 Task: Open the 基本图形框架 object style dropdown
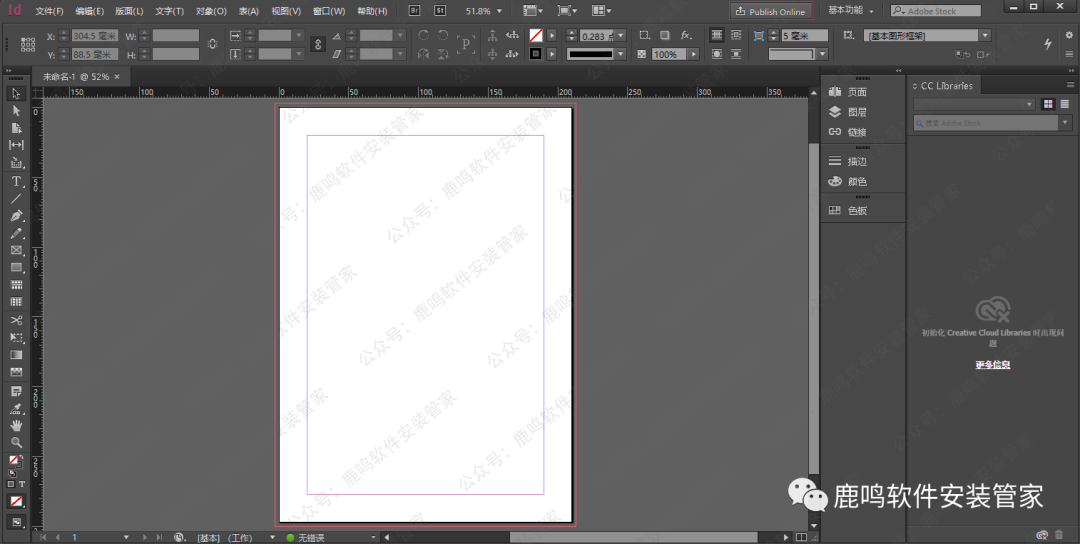pos(927,35)
